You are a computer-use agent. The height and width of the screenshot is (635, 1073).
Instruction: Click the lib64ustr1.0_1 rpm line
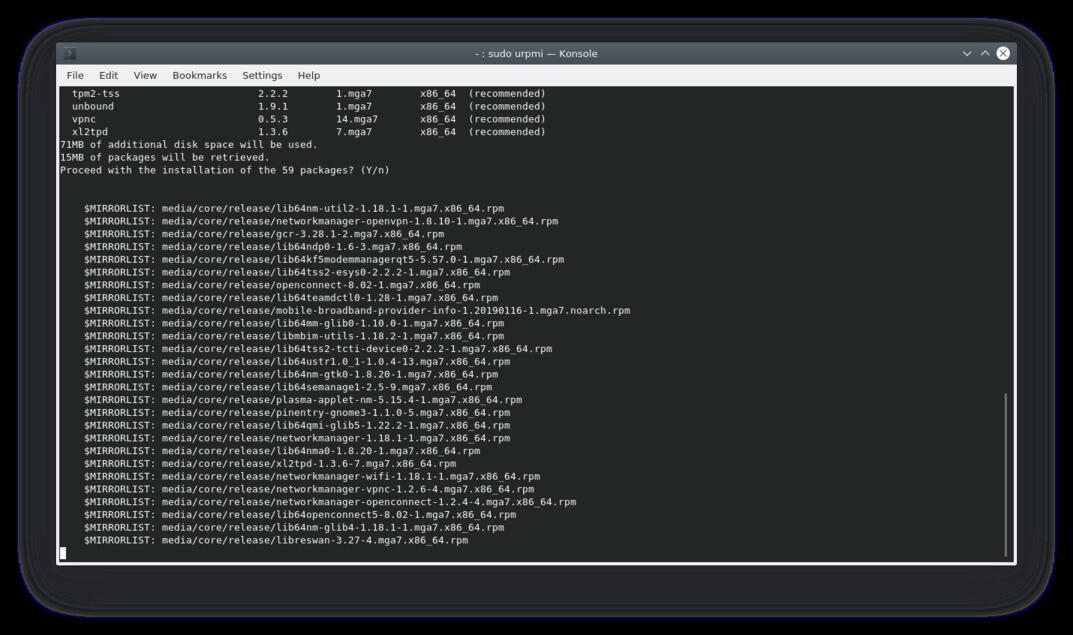point(297,362)
